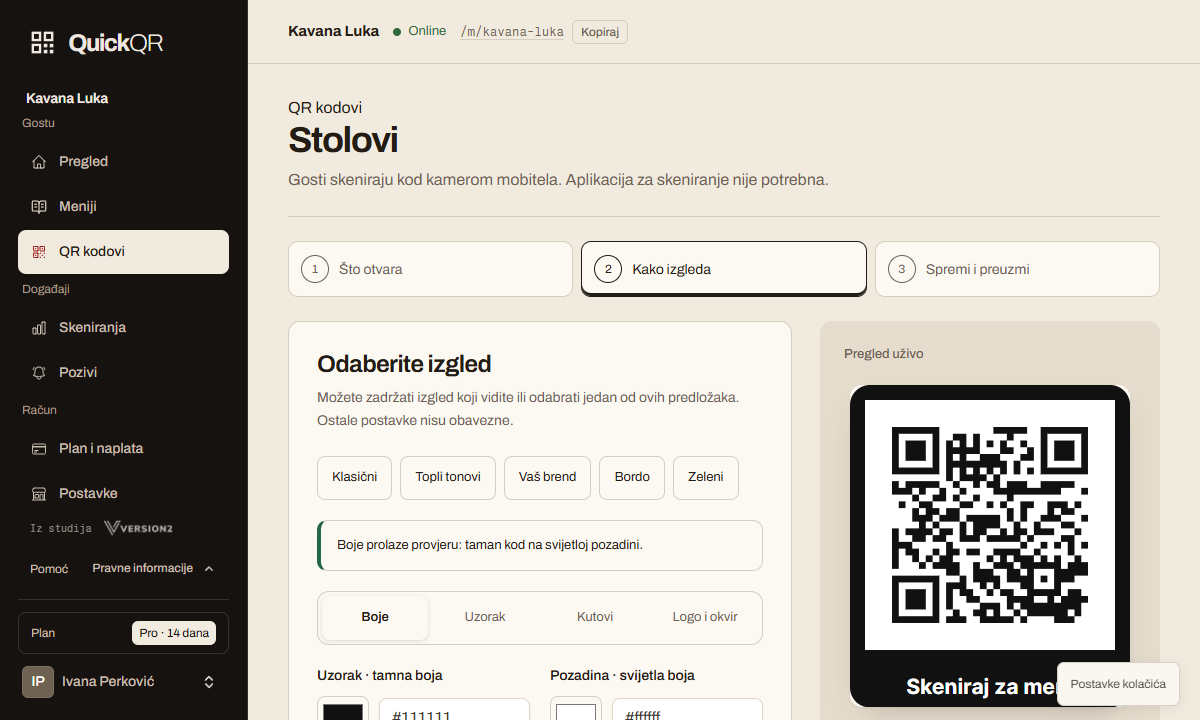Open the Pomoć help link

49,568
